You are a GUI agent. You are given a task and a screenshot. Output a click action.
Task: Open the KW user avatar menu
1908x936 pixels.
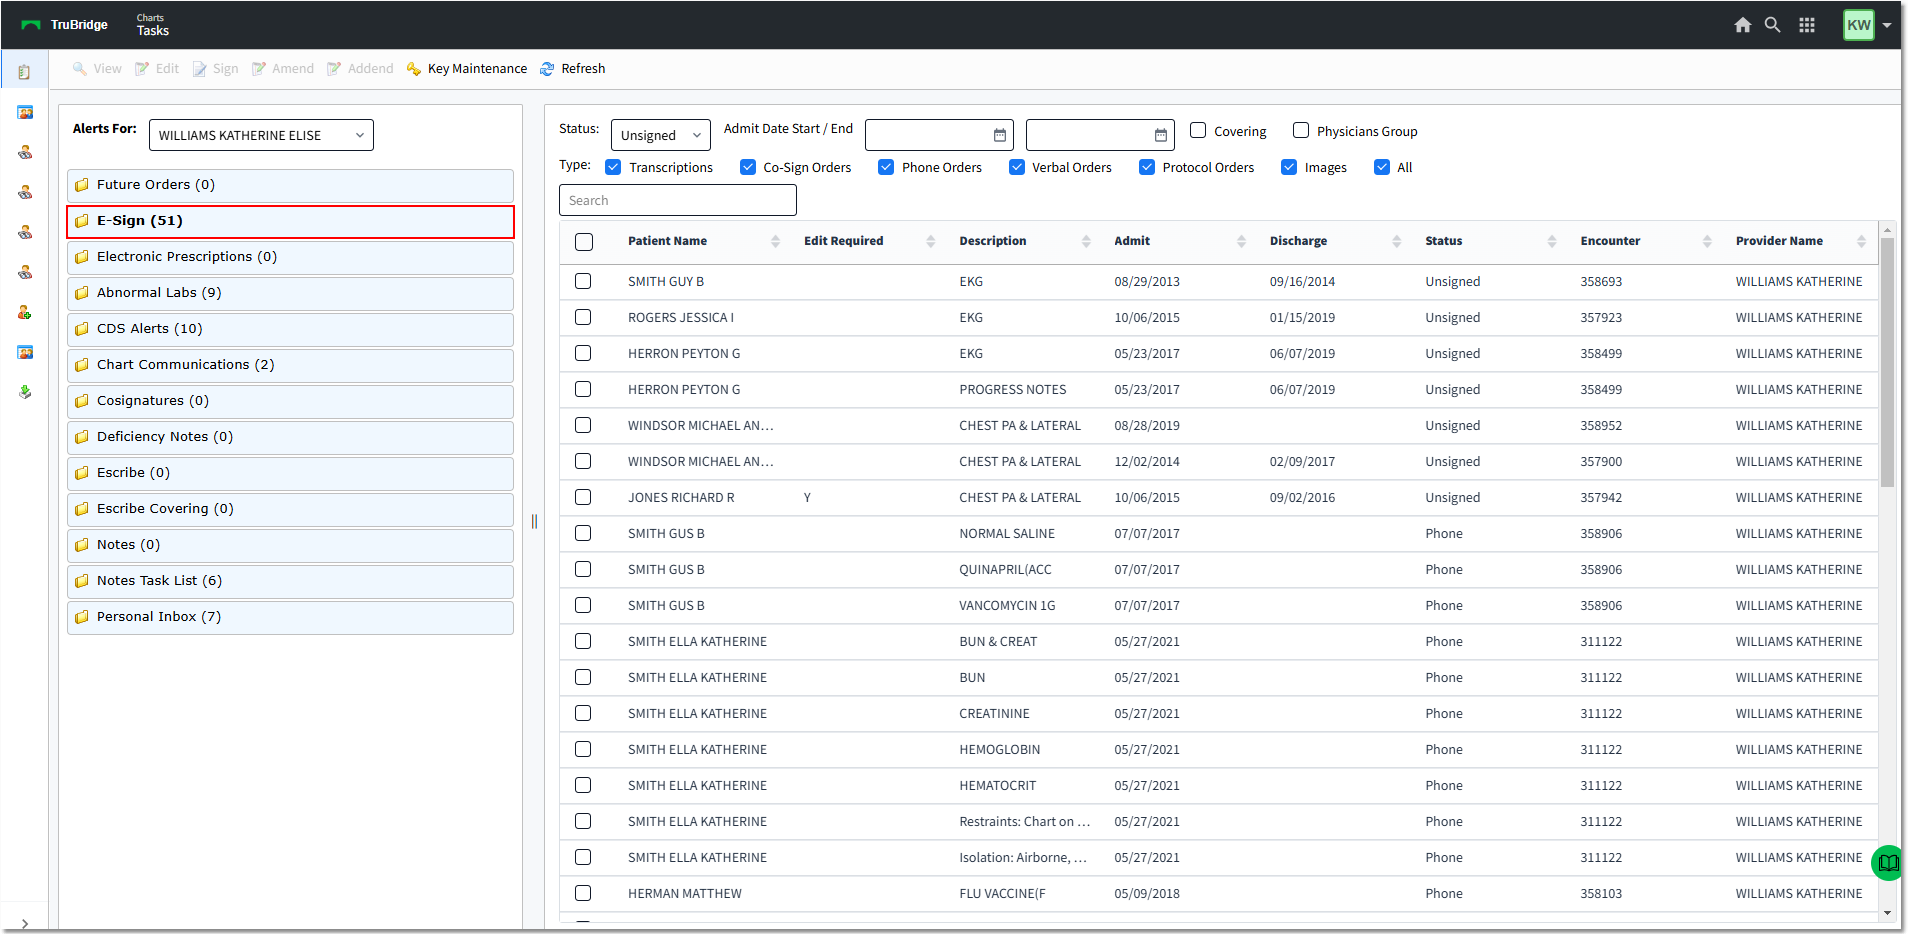(1859, 25)
